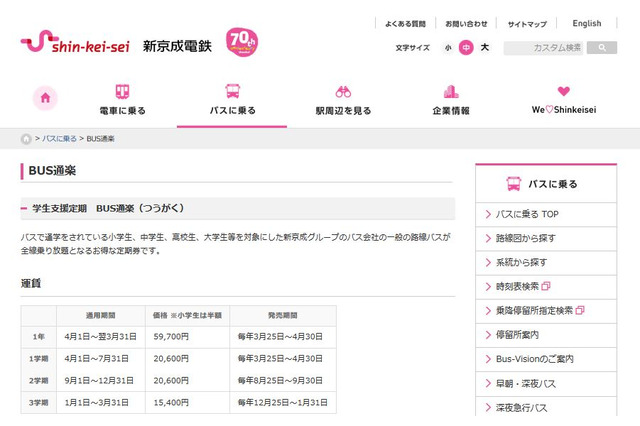Image resolution: width=640 pixels, height=426 pixels.
Task: Click chevron next to バスに乗る TOP
Action: tap(488, 214)
